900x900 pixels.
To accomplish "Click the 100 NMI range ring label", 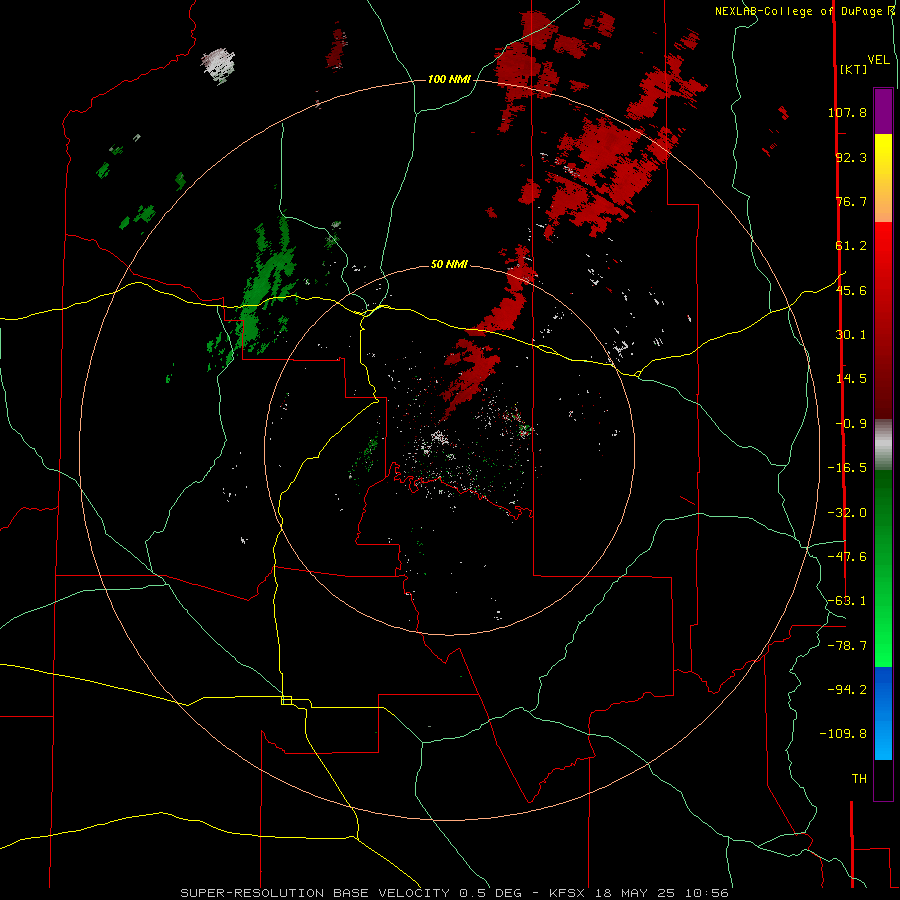I will pyautogui.click(x=449, y=79).
